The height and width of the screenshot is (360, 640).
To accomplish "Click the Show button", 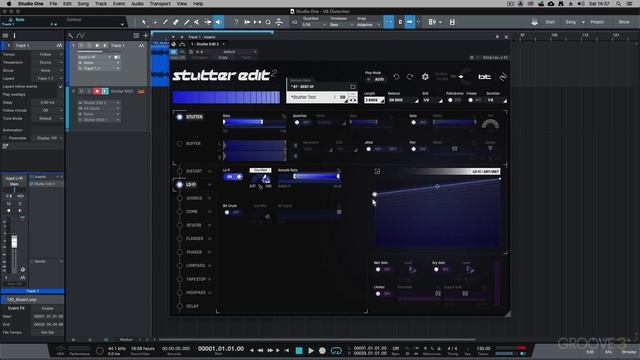I will pos(624,22).
